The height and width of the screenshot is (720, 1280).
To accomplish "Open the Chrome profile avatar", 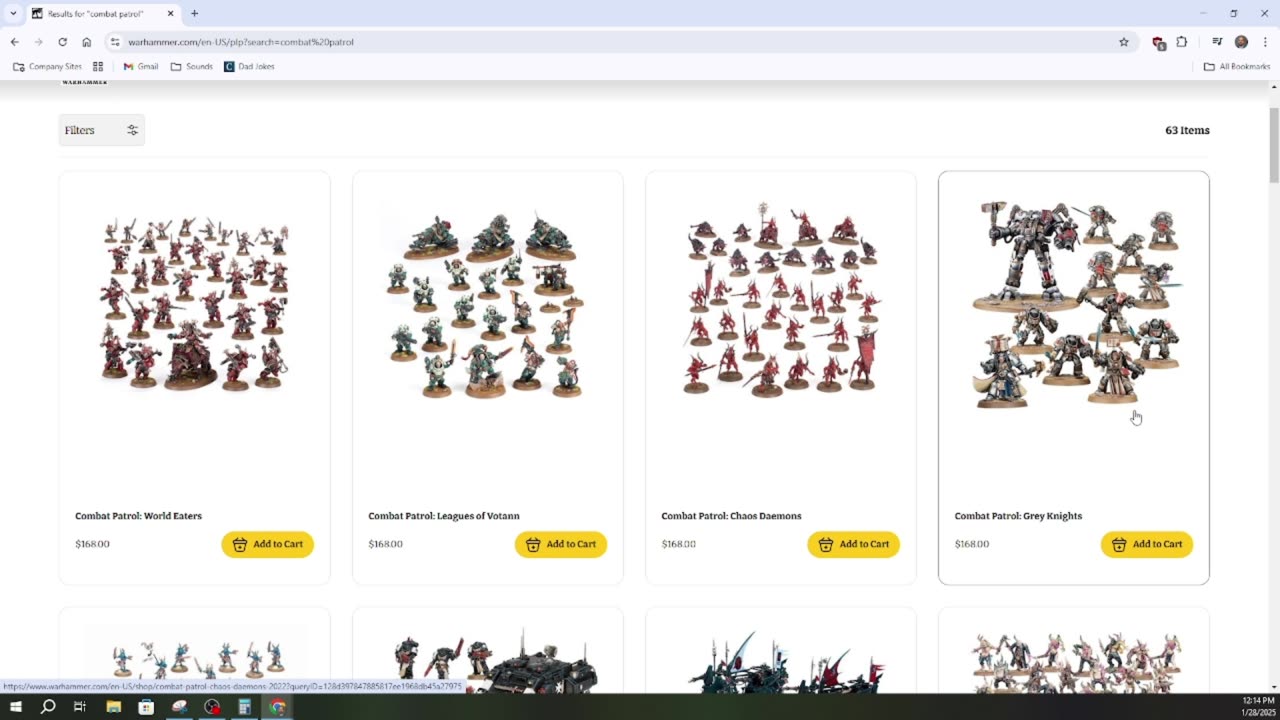I will pos(1241,42).
